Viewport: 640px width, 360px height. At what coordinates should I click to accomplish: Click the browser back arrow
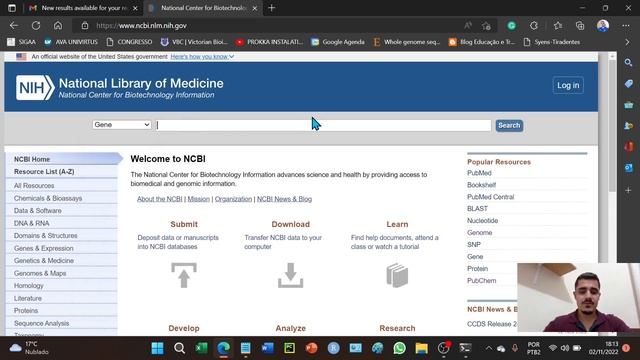pos(14,25)
